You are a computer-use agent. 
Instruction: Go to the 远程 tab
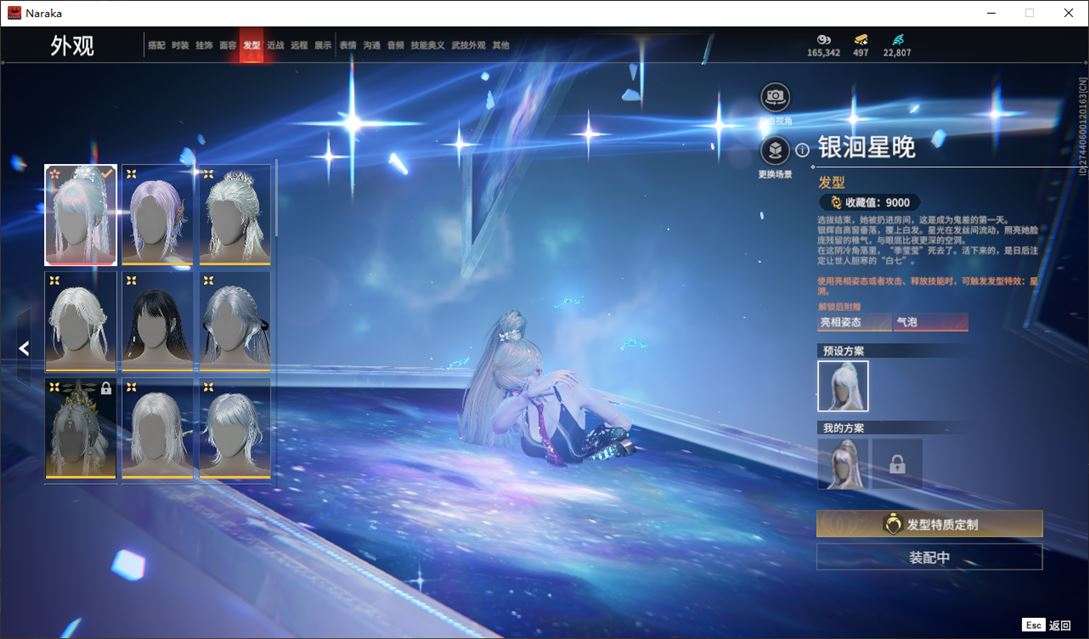coord(299,45)
